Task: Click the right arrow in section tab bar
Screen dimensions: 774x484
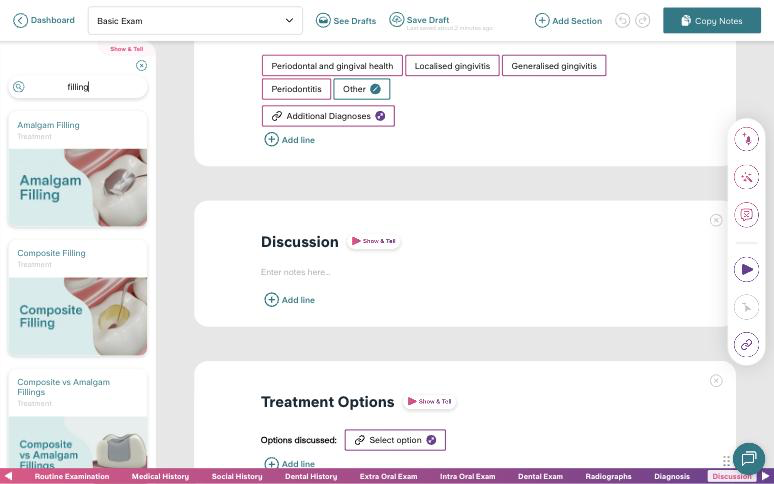Action: click(x=766, y=476)
